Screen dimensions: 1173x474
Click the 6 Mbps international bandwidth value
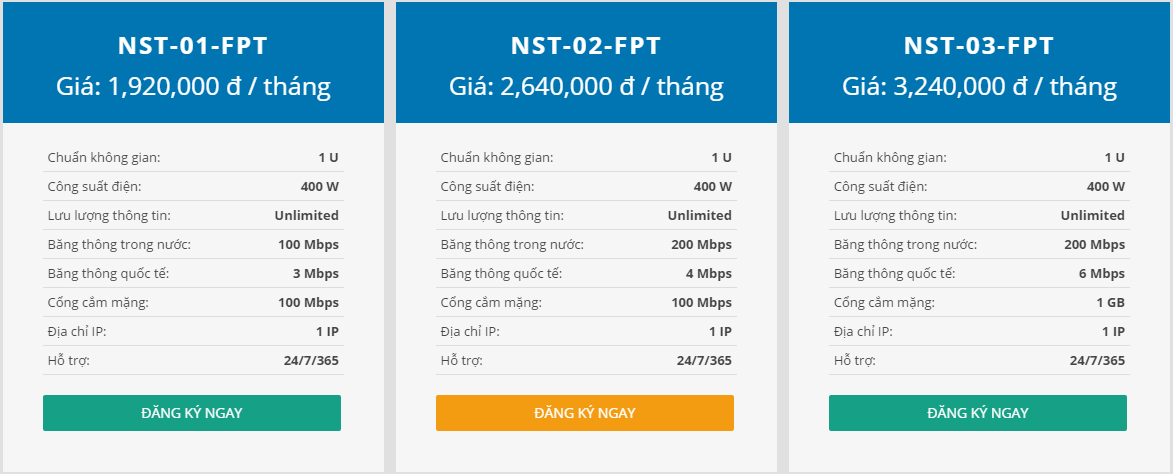[1102, 274]
